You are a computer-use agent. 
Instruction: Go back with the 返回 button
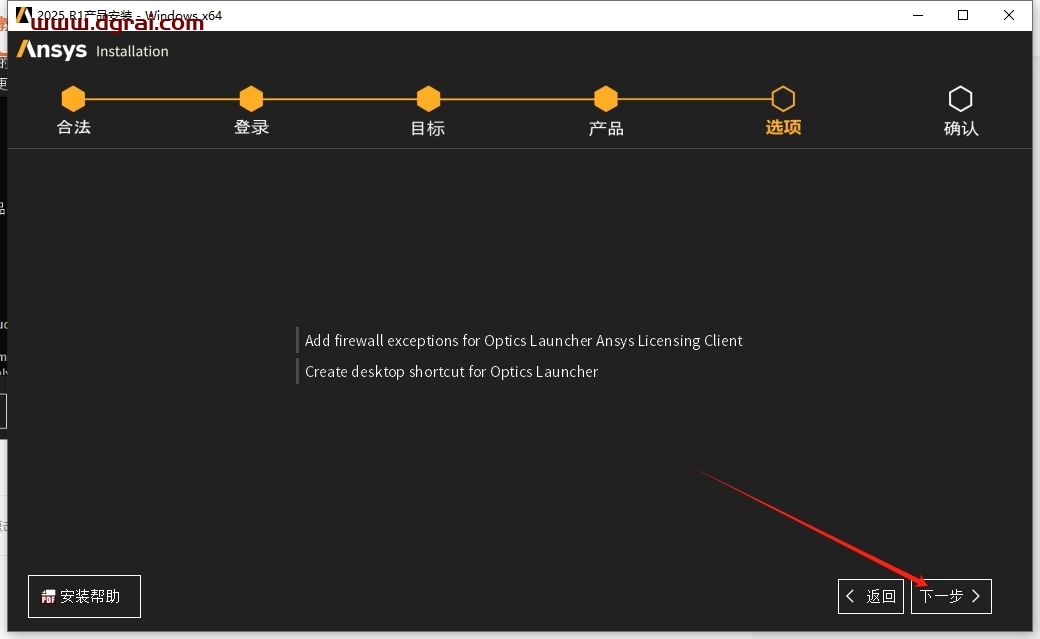pyautogui.click(x=871, y=597)
